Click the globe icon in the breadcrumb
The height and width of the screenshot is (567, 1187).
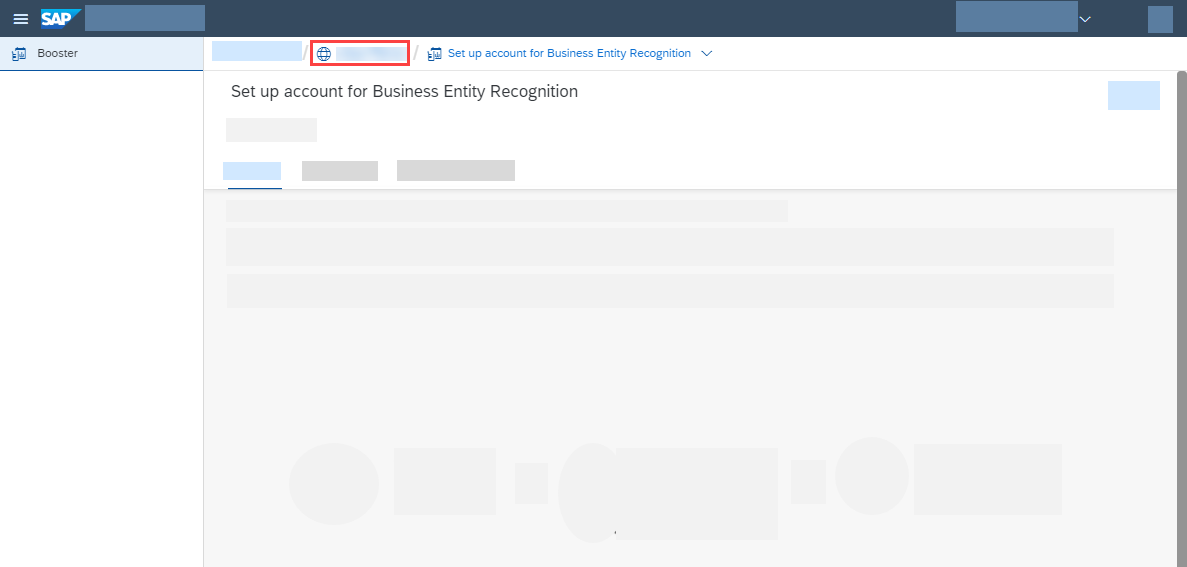pyautogui.click(x=324, y=54)
